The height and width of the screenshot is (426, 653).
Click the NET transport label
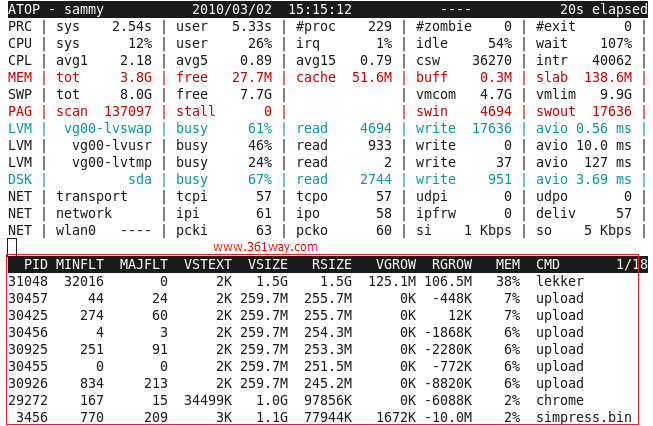click(x=92, y=197)
